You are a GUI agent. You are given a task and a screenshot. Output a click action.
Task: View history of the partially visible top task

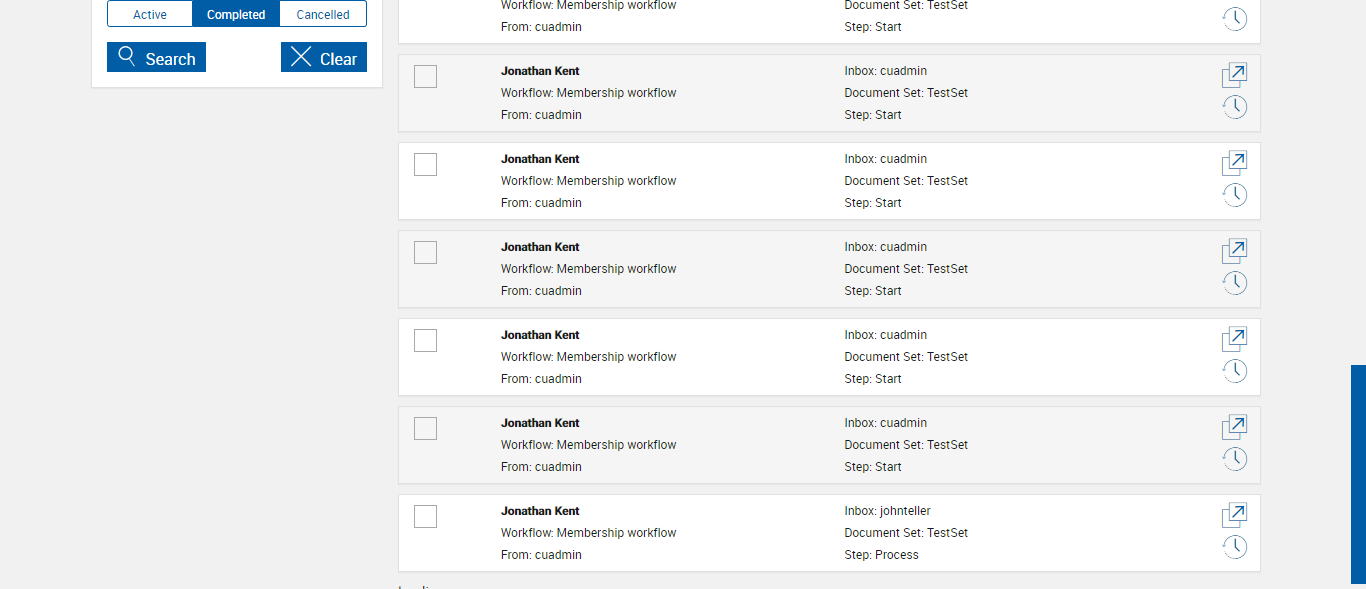pos(1235,19)
